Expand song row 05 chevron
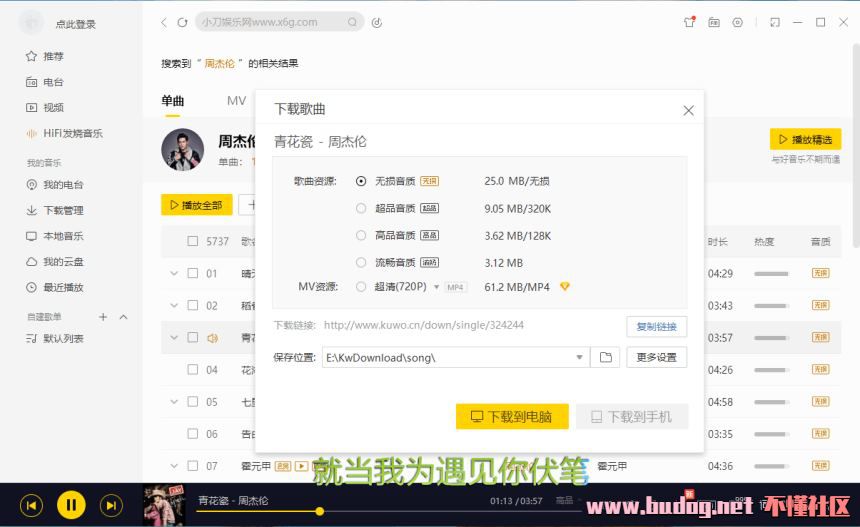The height and width of the screenshot is (527, 860). (x=174, y=402)
